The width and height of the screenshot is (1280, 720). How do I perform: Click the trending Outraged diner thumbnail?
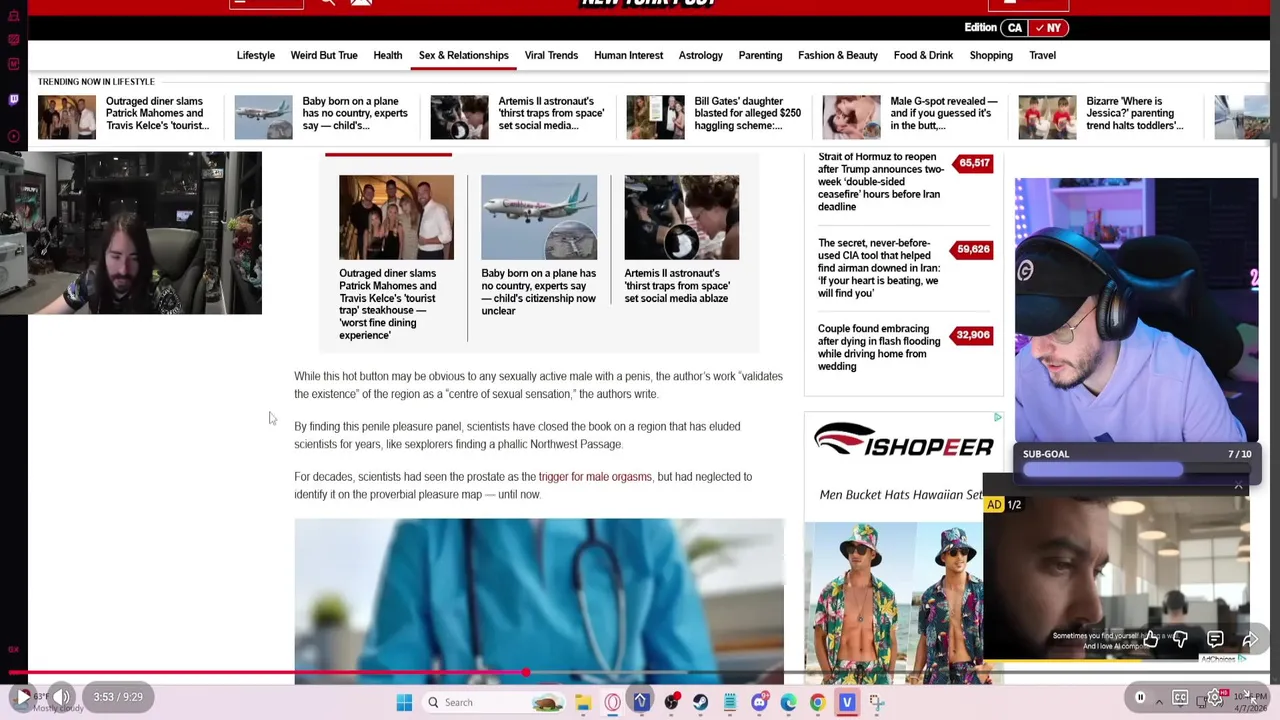click(67, 117)
